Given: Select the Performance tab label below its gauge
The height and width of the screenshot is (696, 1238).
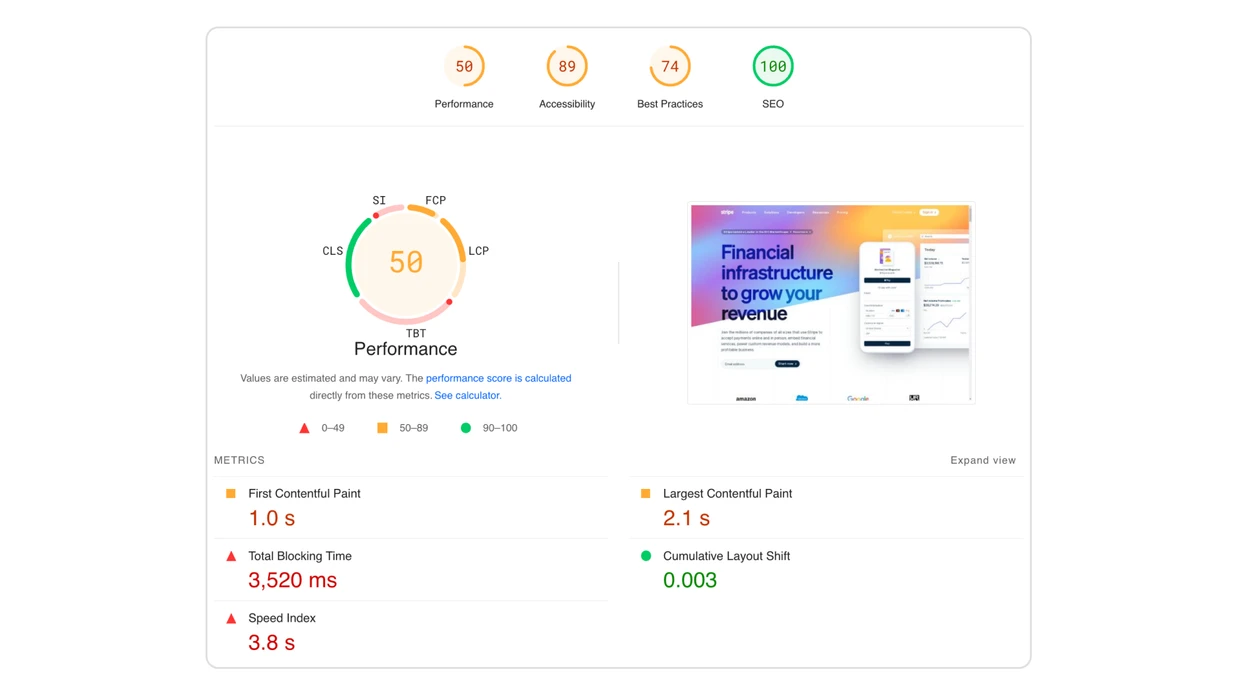Looking at the screenshot, I should tap(464, 103).
